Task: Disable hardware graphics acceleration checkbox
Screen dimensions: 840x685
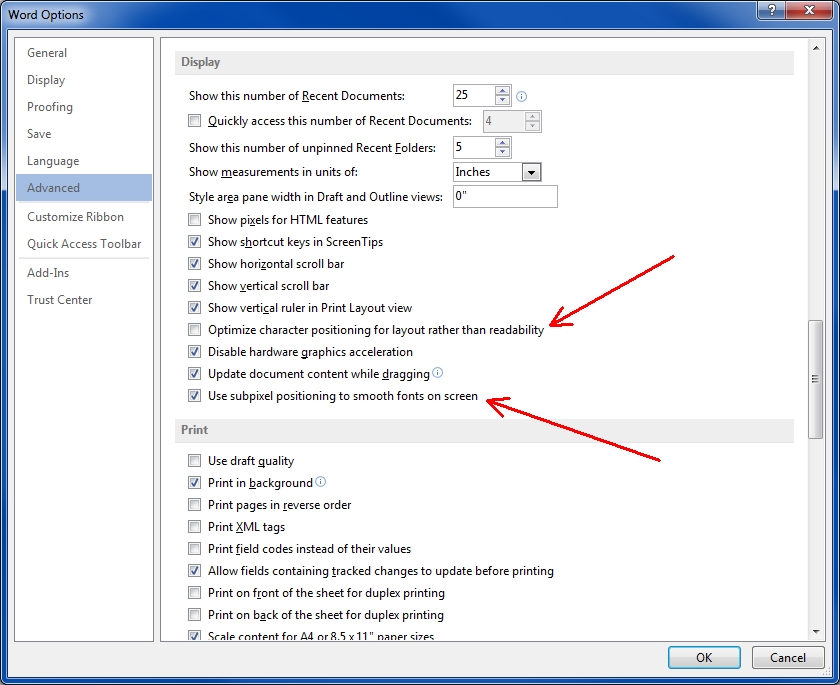Action: pyautogui.click(x=194, y=351)
